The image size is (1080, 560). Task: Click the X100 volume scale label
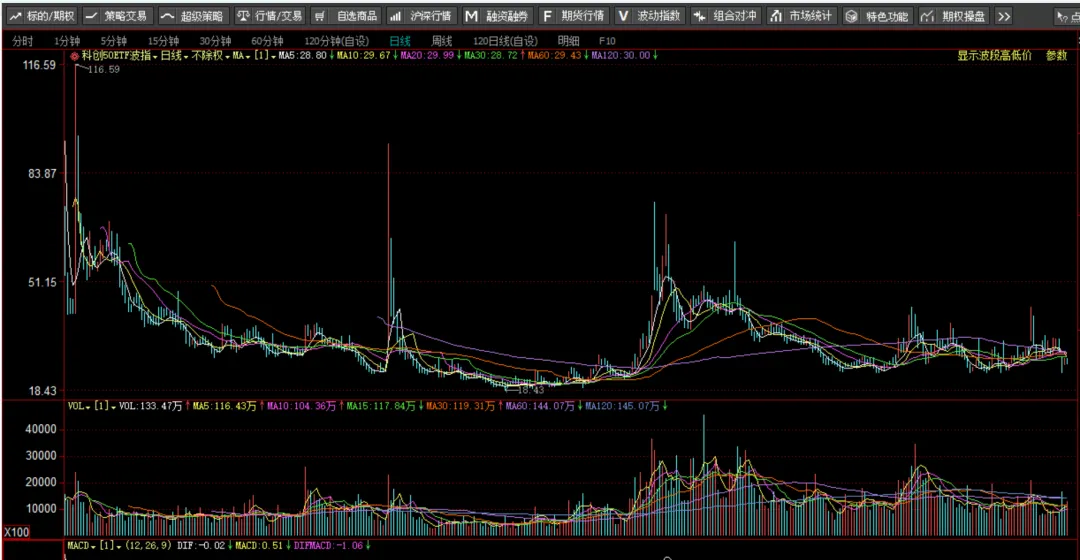click(17, 532)
